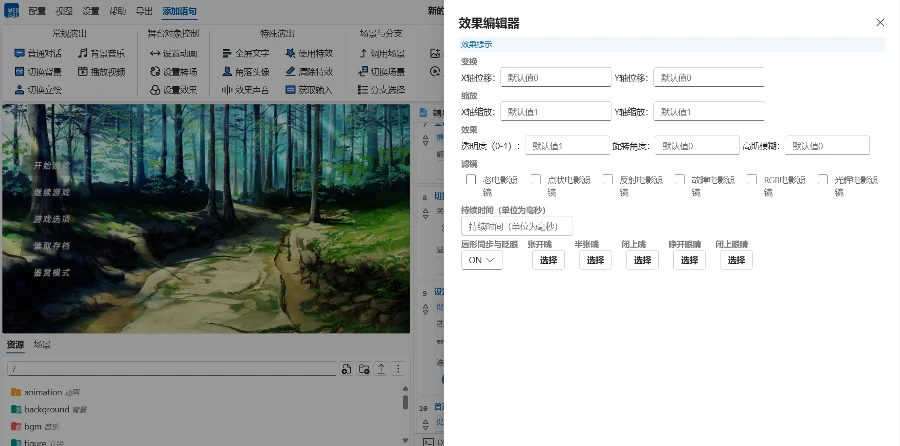Add the 调用场景 call scene statement
The height and width of the screenshot is (446, 900).
click(x=381, y=53)
